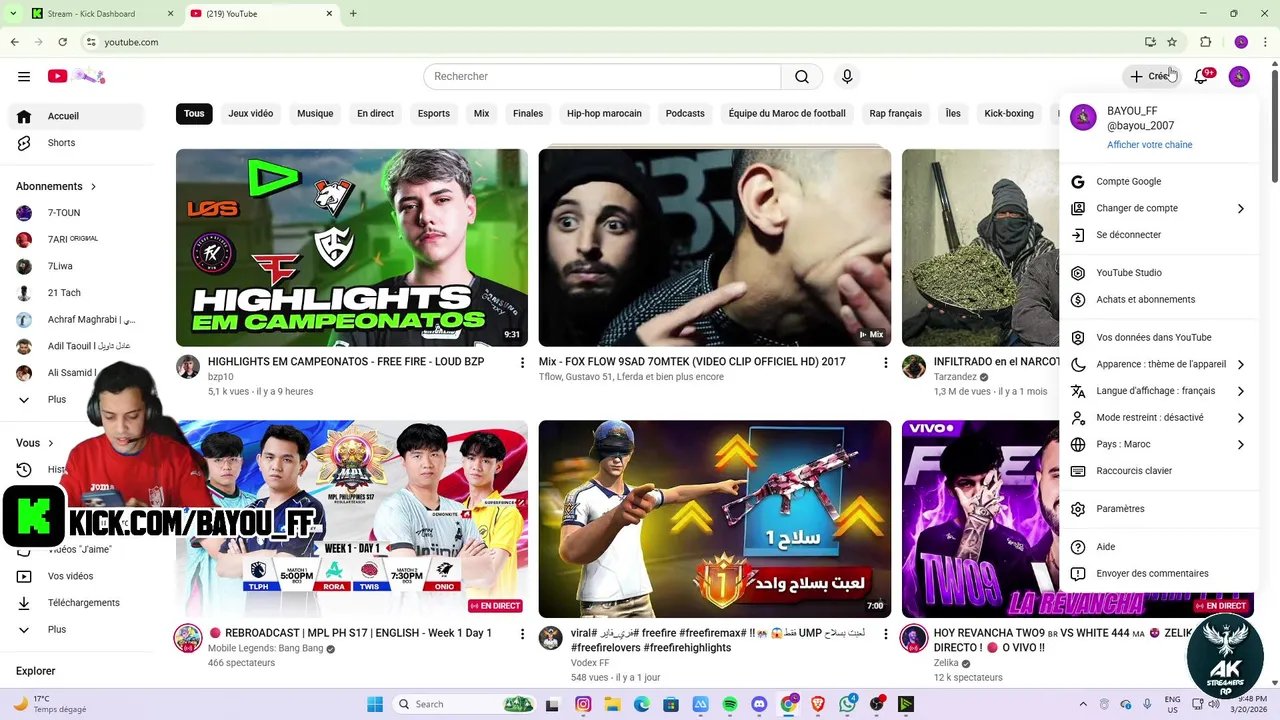This screenshot has width=1280, height=720.
Task: Expand Langue d'affichage submenu
Action: [x=1160, y=391]
